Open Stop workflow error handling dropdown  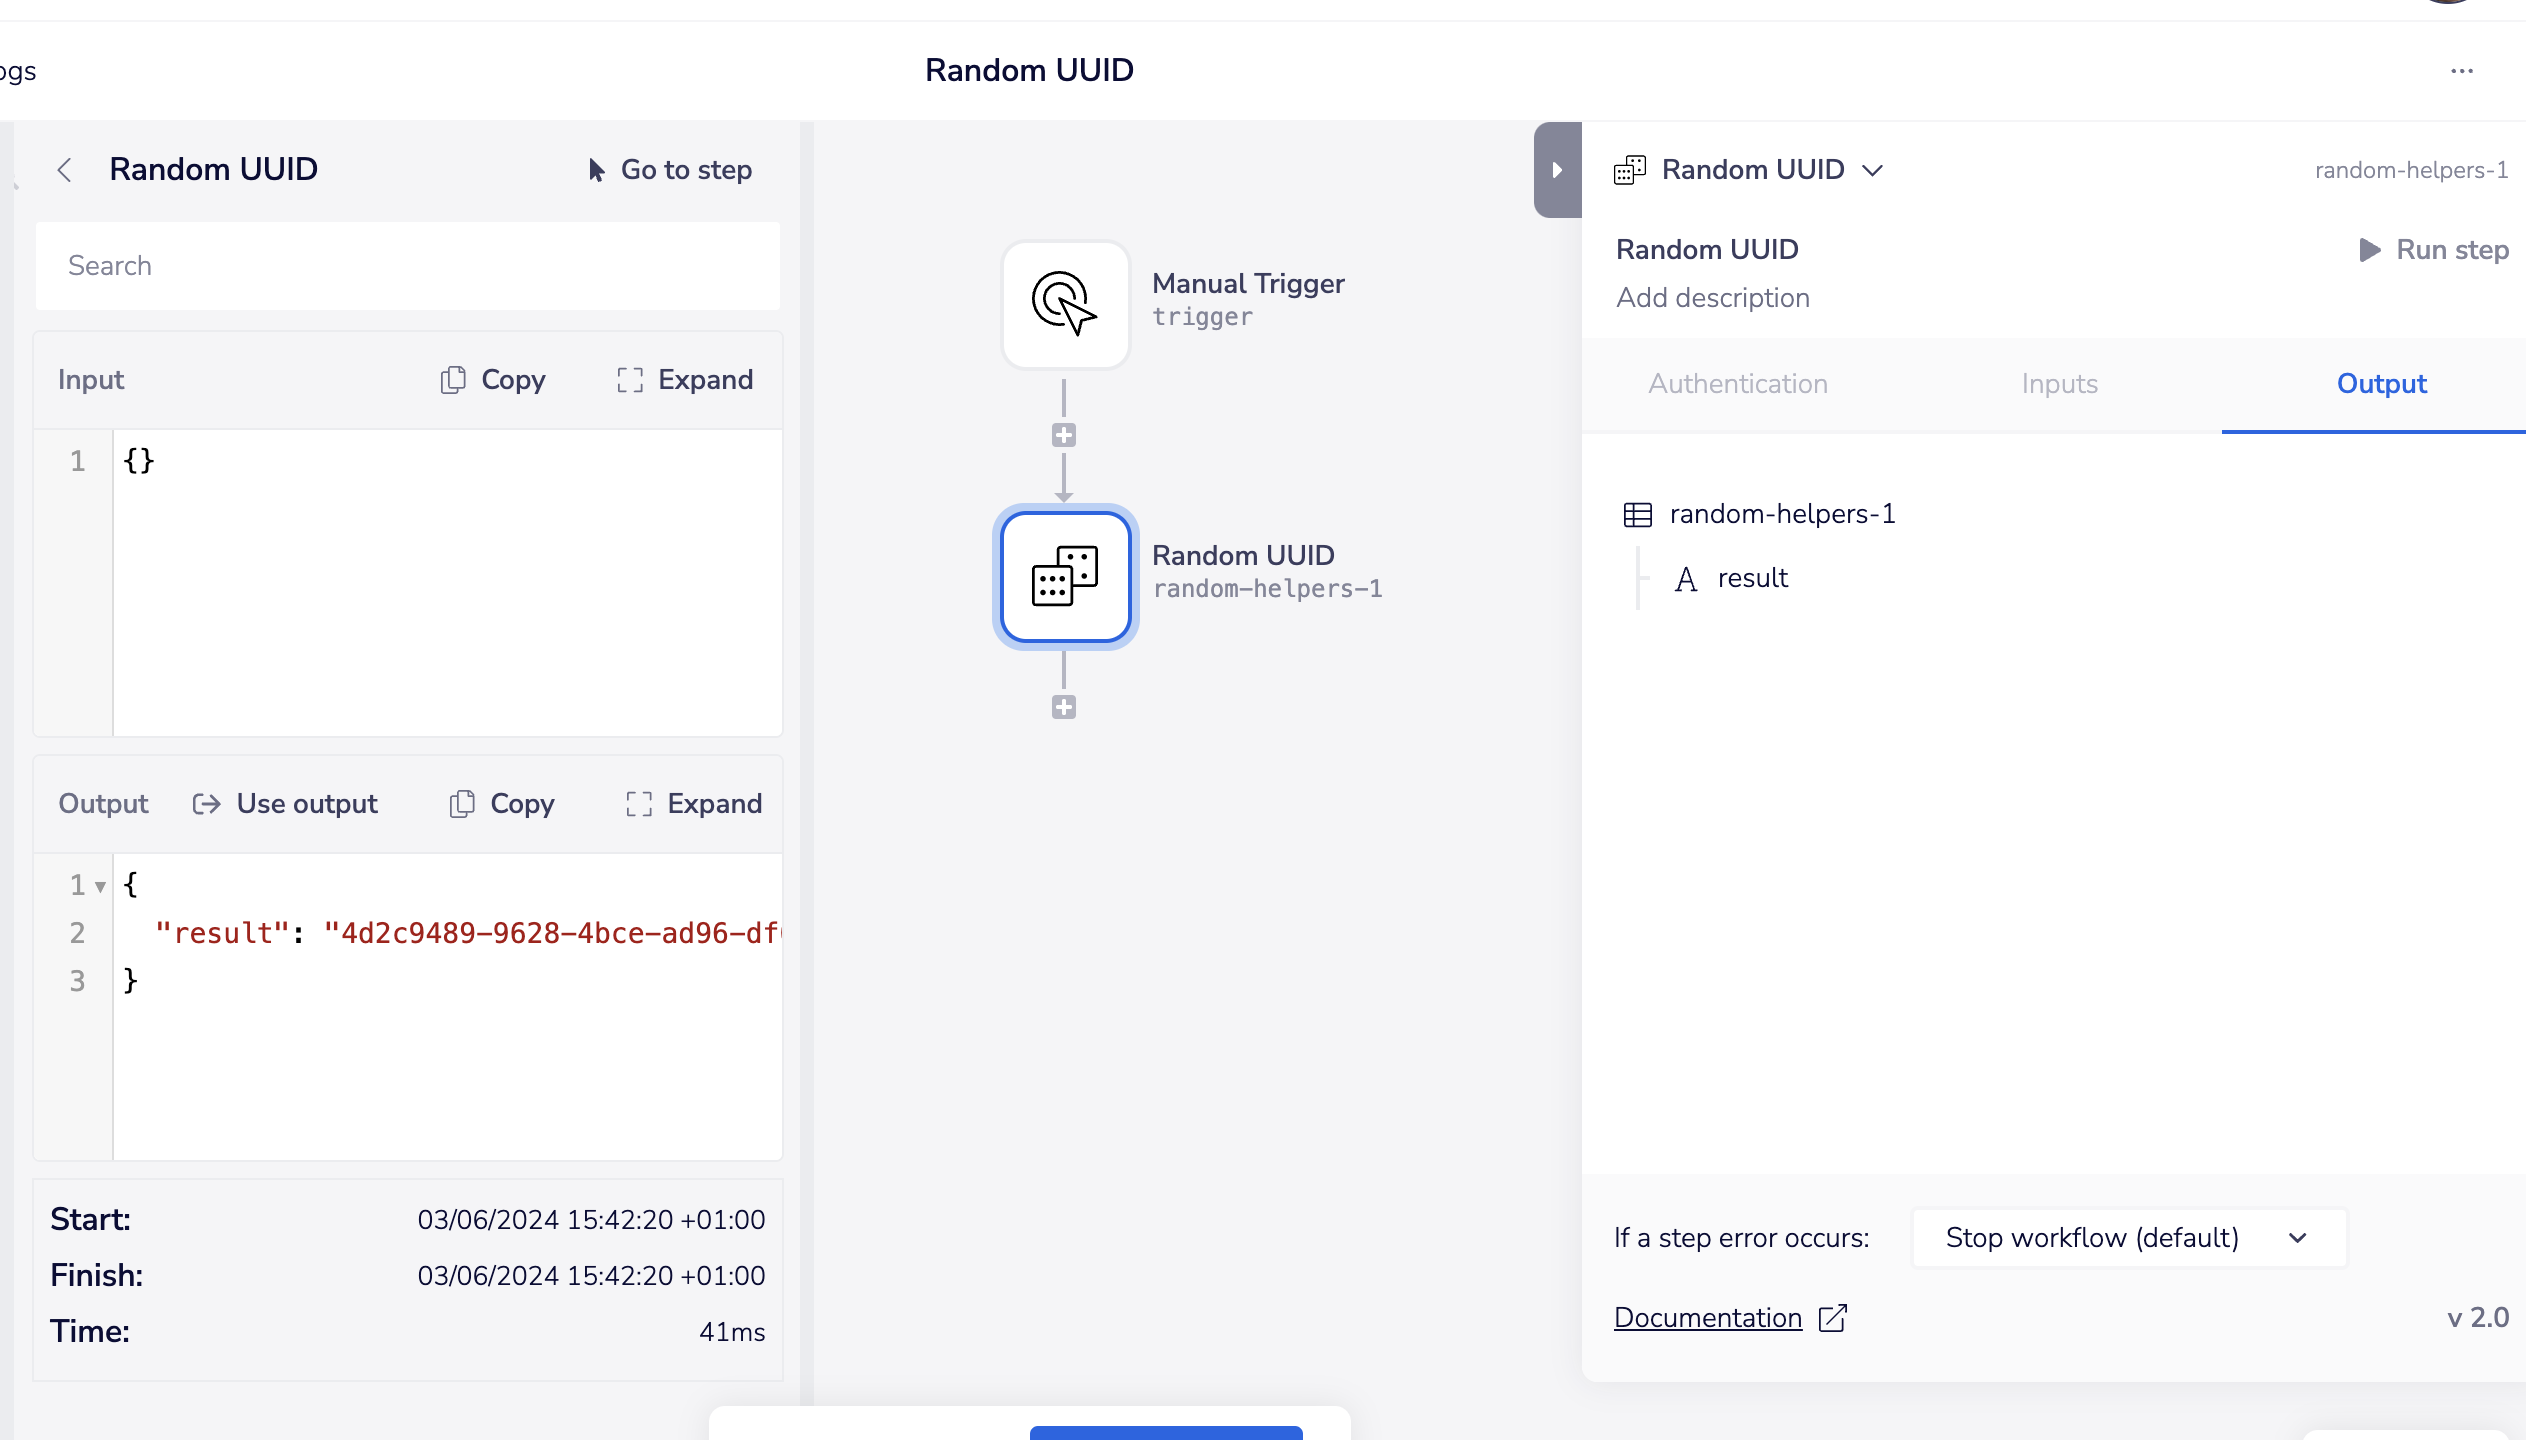2128,1238
